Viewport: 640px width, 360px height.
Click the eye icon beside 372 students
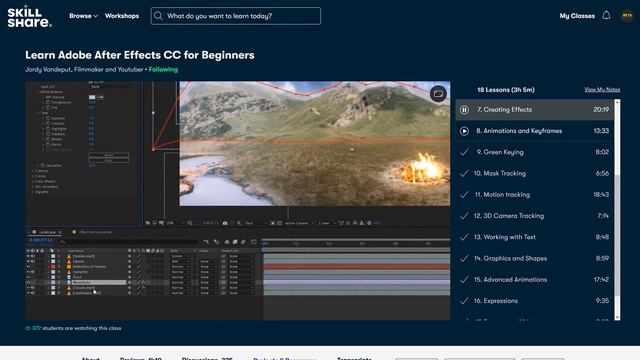(x=28, y=328)
